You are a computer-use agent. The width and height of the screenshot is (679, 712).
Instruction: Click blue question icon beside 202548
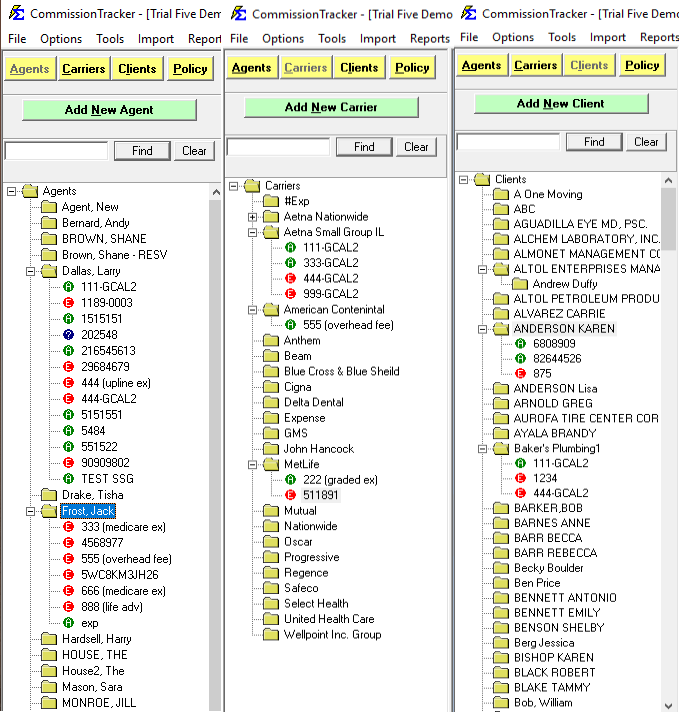tap(69, 335)
